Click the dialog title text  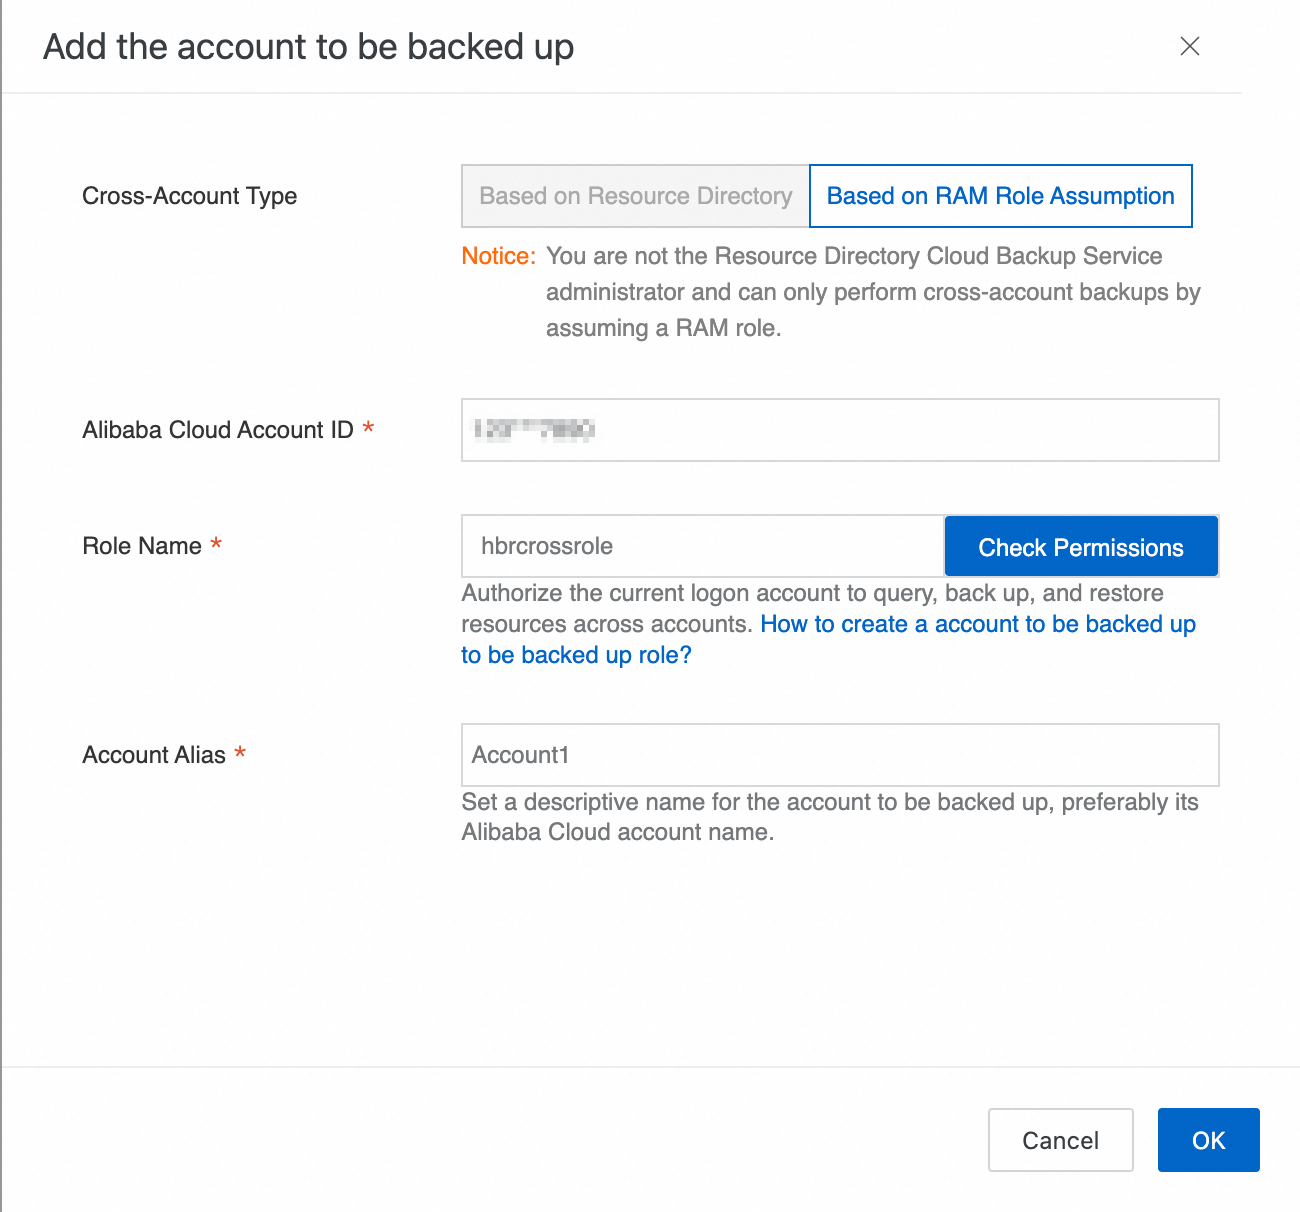tap(308, 47)
